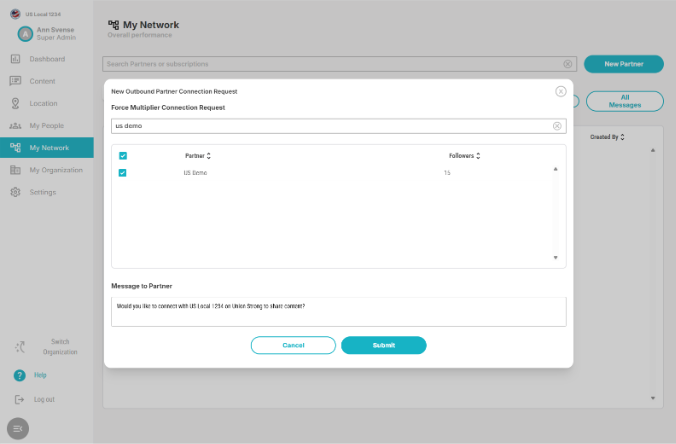Cancel the connection request
676x444 pixels.
coord(293,345)
